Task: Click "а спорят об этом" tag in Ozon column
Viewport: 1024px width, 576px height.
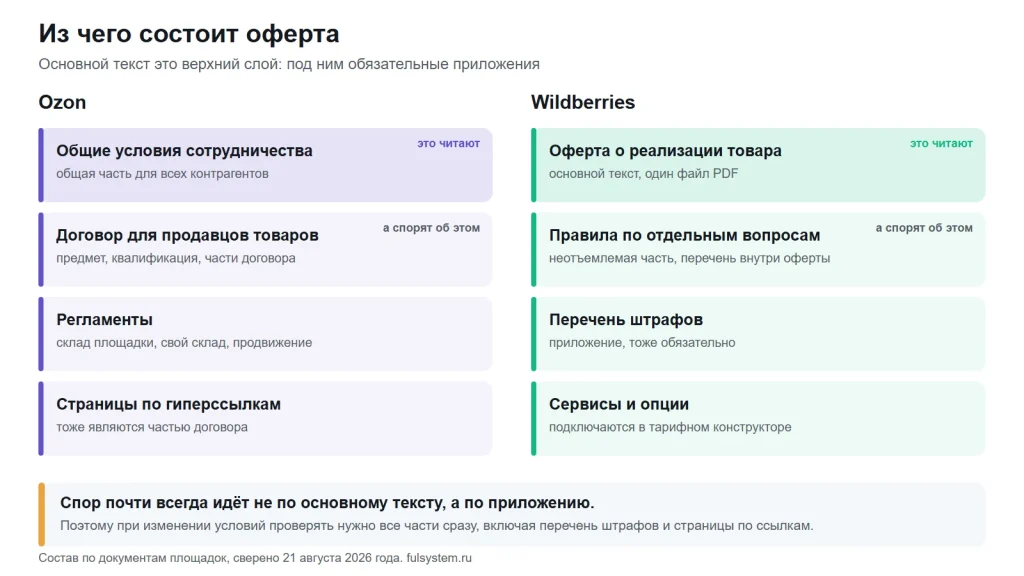Action: tap(431, 228)
